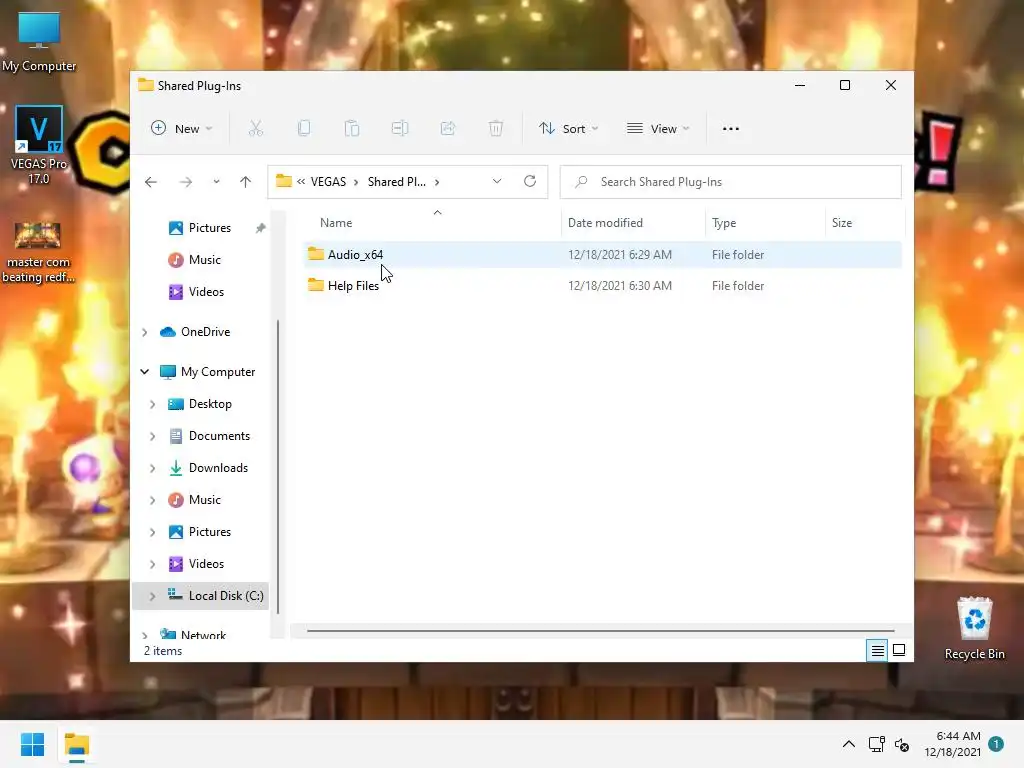The height and width of the screenshot is (768, 1024).
Task: Show hidden tray icons chevron
Action: 848,744
